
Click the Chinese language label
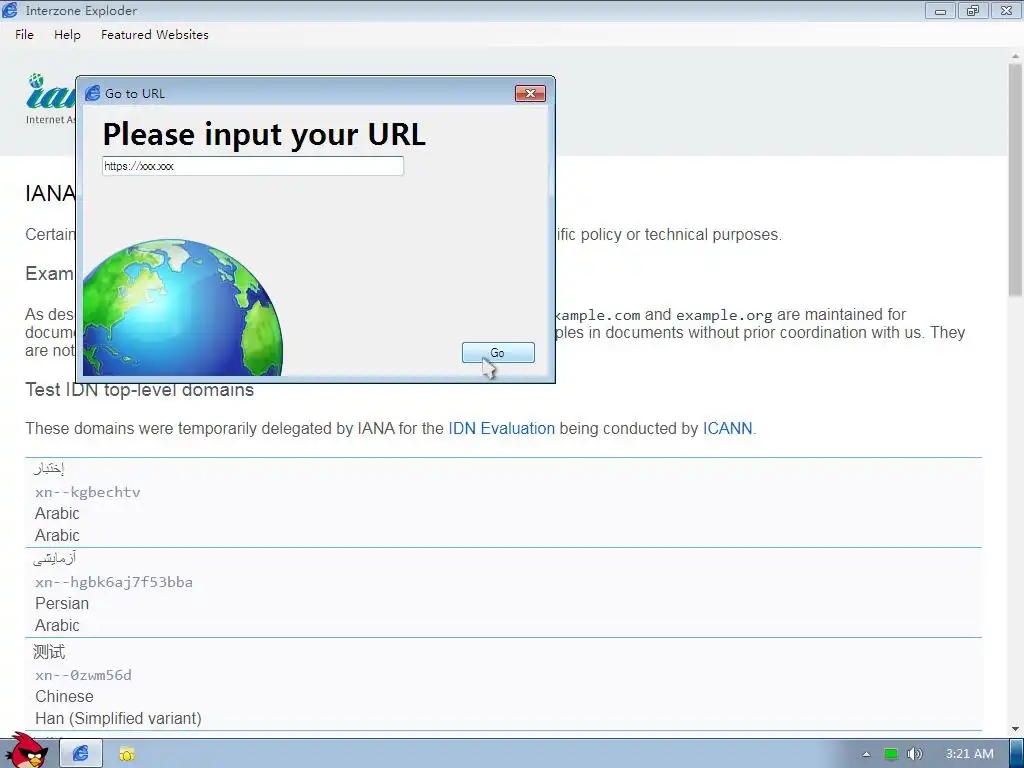(64, 696)
